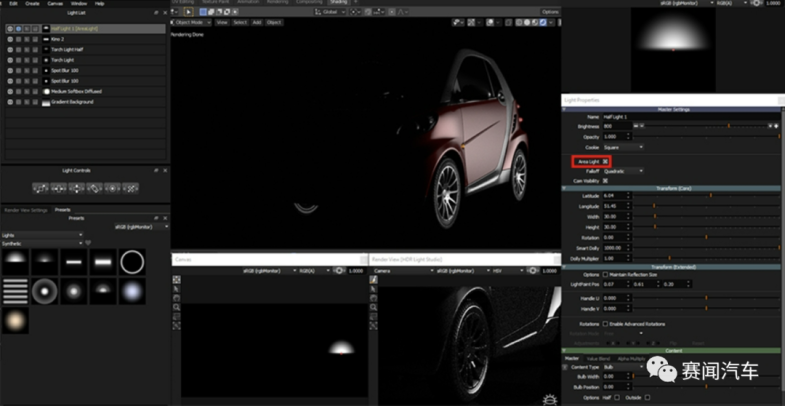Screen dimensions: 785x406
Task: Click the last icon in Light Controls toolbar
Action: [131, 187]
